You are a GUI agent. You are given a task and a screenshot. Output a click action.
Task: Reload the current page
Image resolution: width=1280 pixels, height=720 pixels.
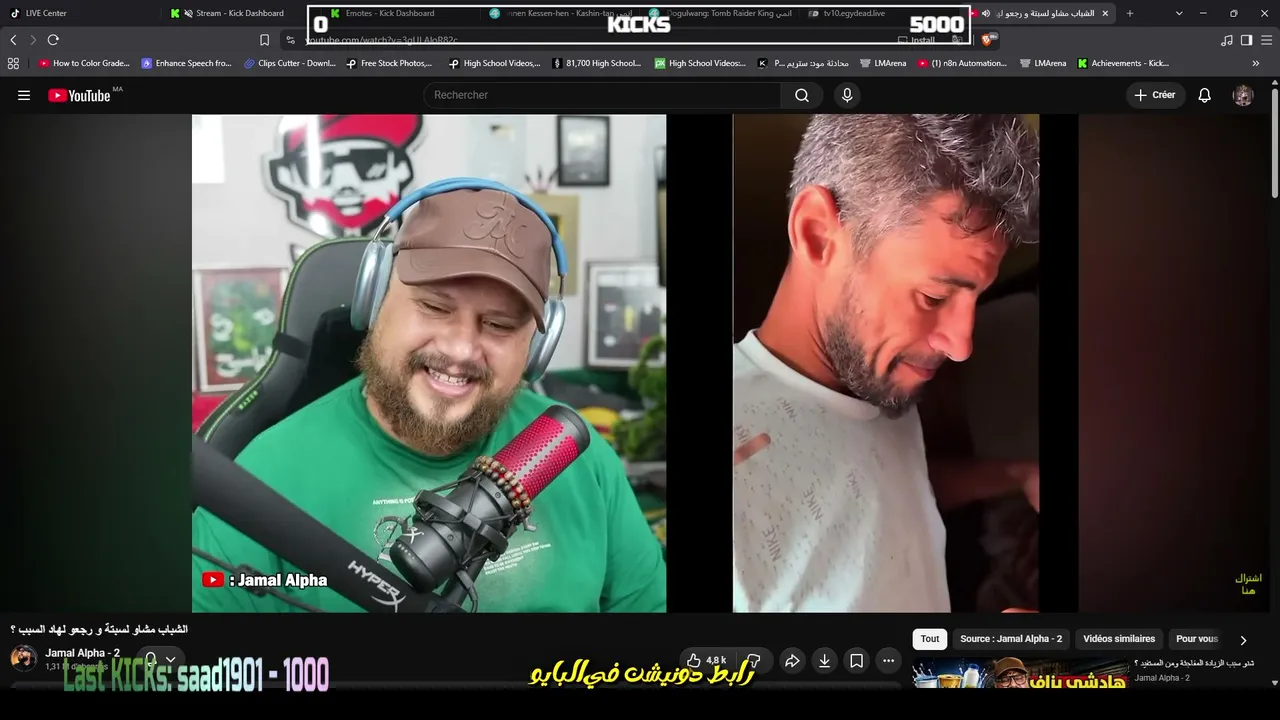coord(53,40)
